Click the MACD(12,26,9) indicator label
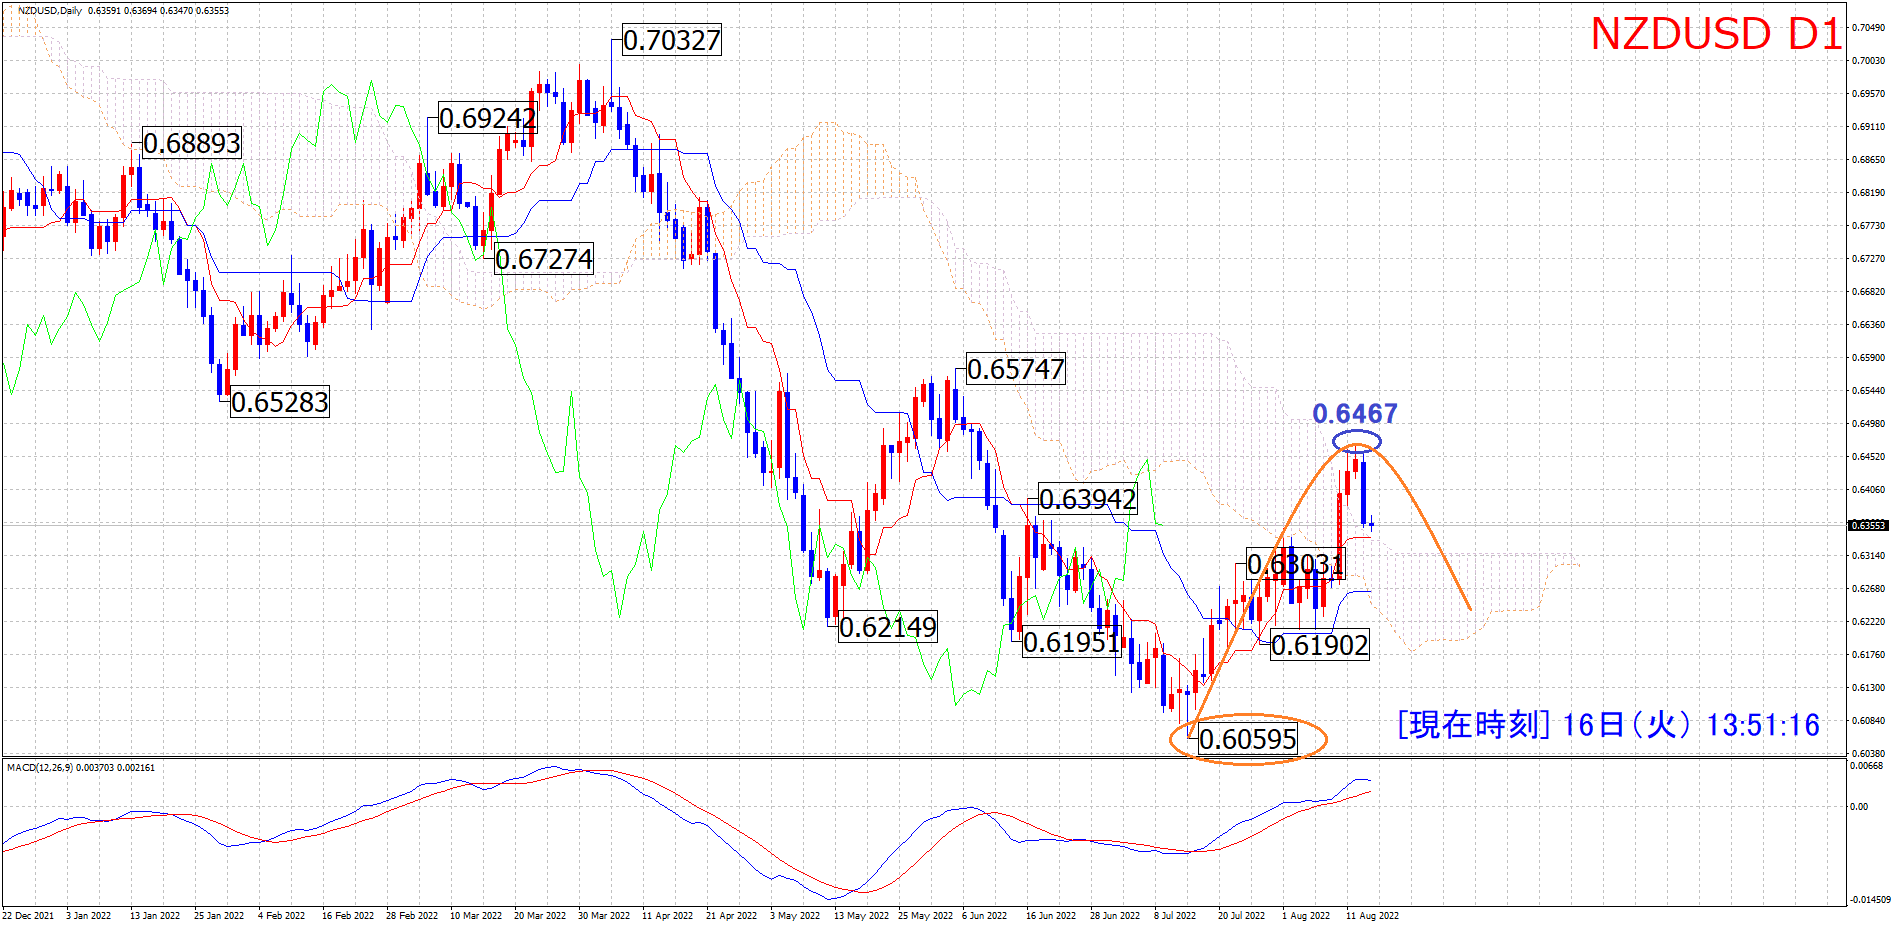The width and height of the screenshot is (1892, 927). 81,768
